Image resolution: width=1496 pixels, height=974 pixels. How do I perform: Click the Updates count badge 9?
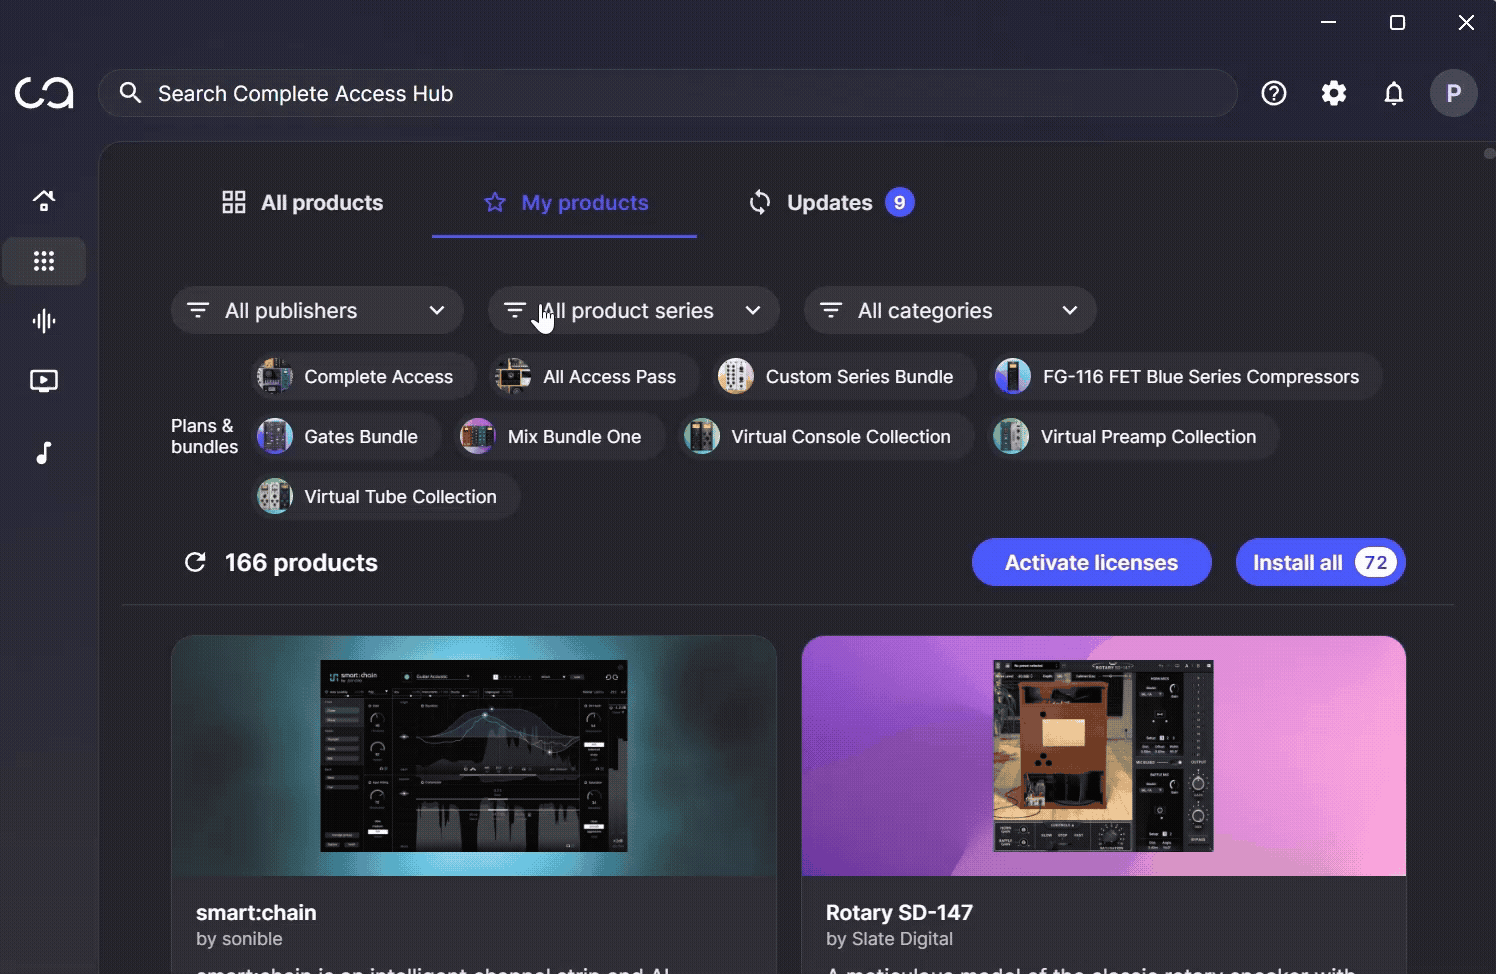900,202
